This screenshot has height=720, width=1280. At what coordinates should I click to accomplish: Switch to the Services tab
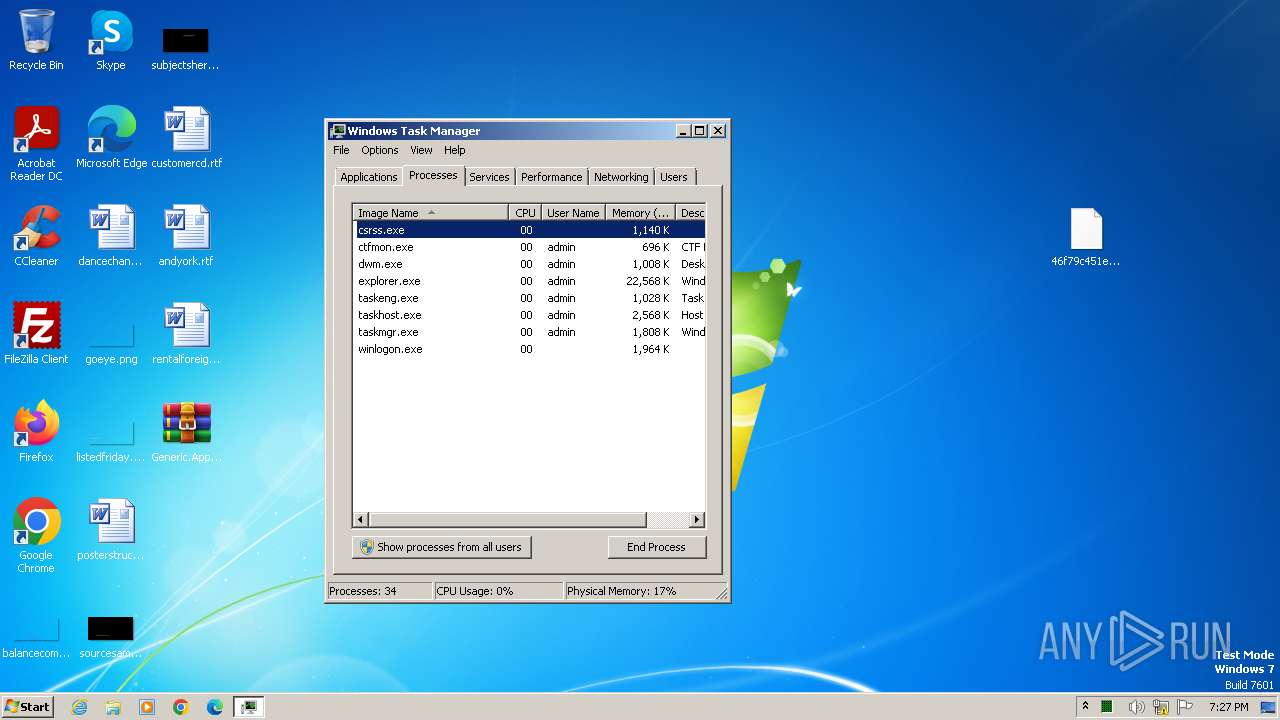click(x=489, y=177)
